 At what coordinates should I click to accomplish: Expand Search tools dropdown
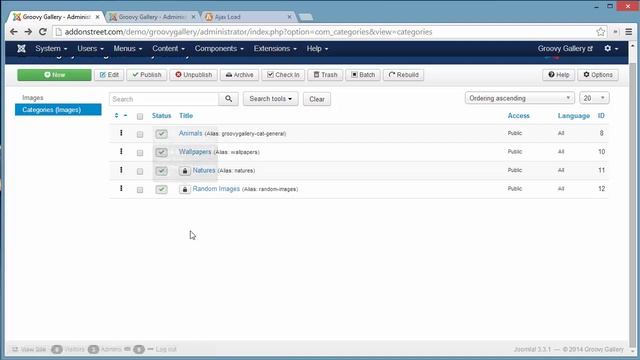[271, 99]
